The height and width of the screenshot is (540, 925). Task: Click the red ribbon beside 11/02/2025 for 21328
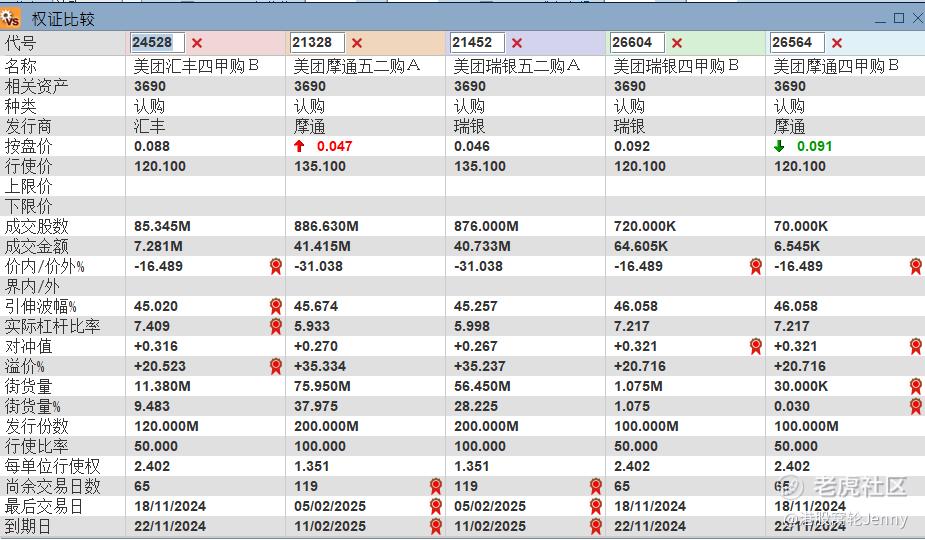pos(436,526)
